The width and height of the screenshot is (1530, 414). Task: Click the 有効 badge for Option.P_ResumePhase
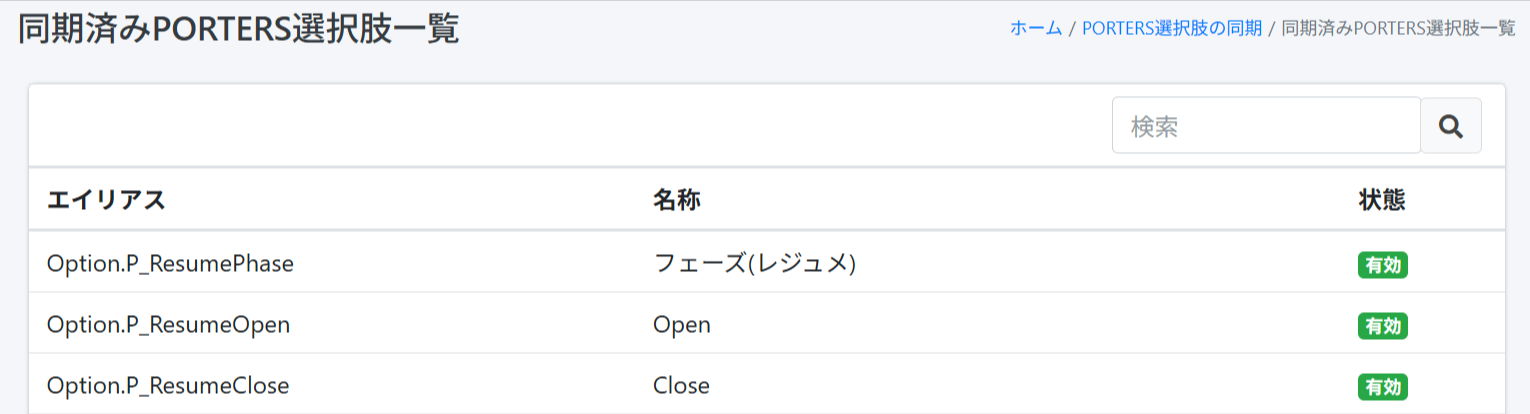[x=1382, y=265]
